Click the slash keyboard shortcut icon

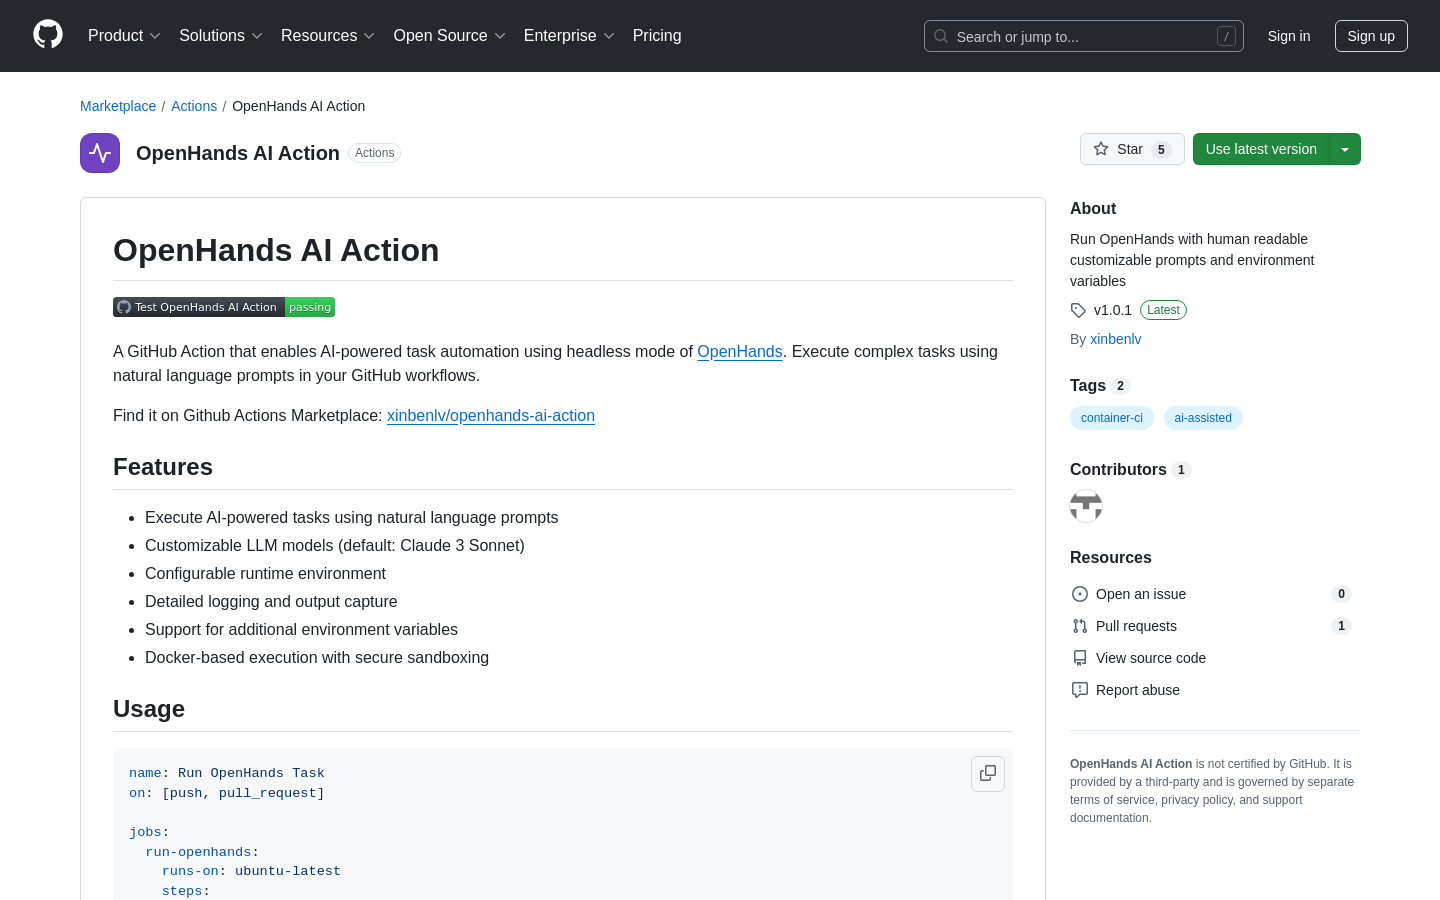click(x=1226, y=36)
